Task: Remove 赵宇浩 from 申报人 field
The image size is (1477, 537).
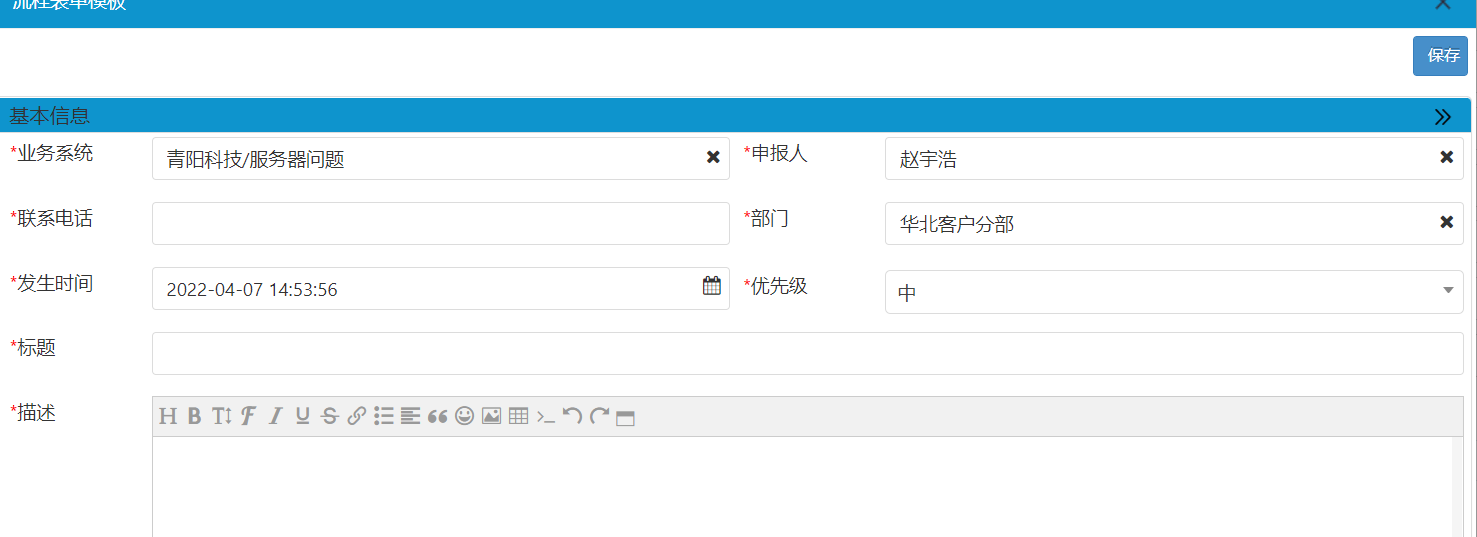Action: pos(1446,157)
